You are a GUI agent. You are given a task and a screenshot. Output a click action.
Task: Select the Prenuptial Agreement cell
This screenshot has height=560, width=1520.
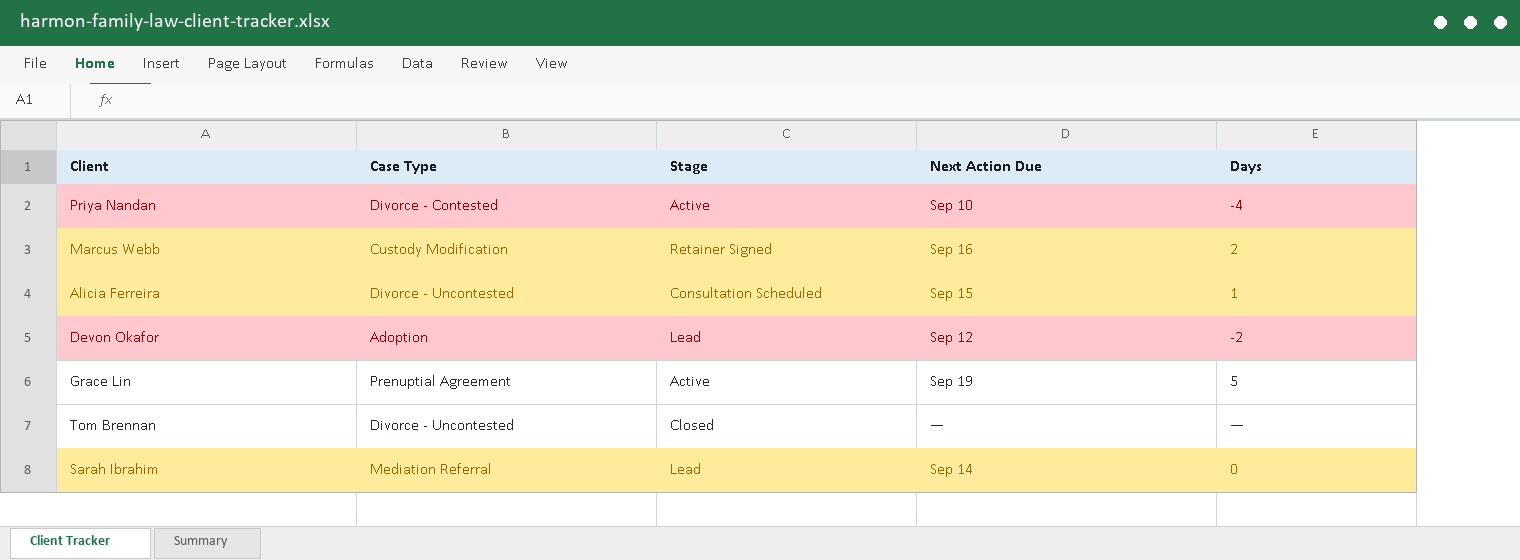(x=506, y=382)
